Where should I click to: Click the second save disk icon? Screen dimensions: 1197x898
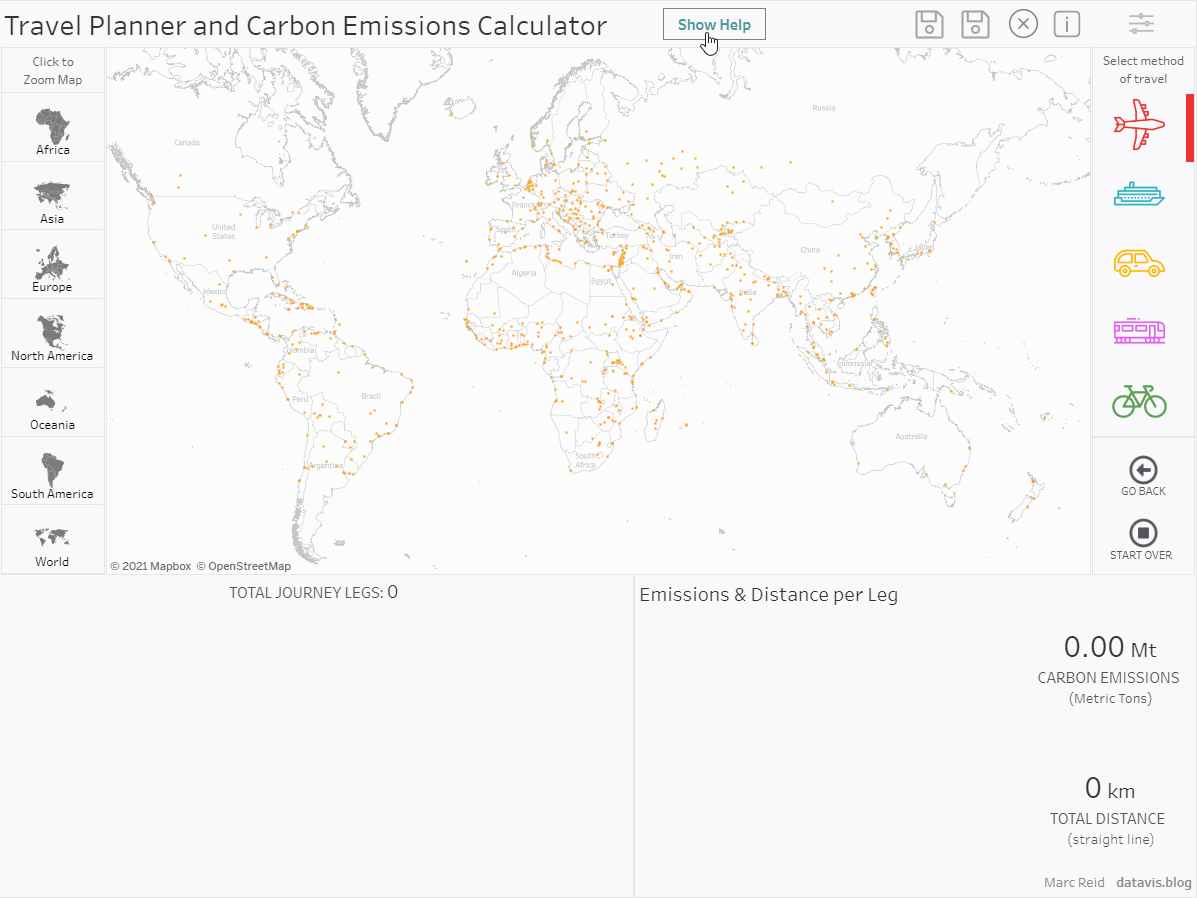[x=975, y=24]
